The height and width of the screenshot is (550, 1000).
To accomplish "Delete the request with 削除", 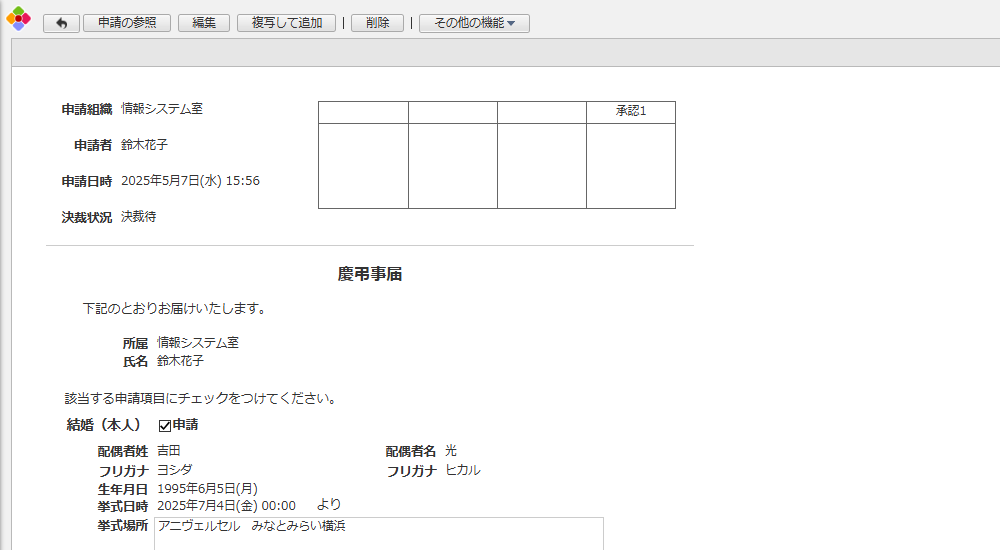I will (377, 23).
